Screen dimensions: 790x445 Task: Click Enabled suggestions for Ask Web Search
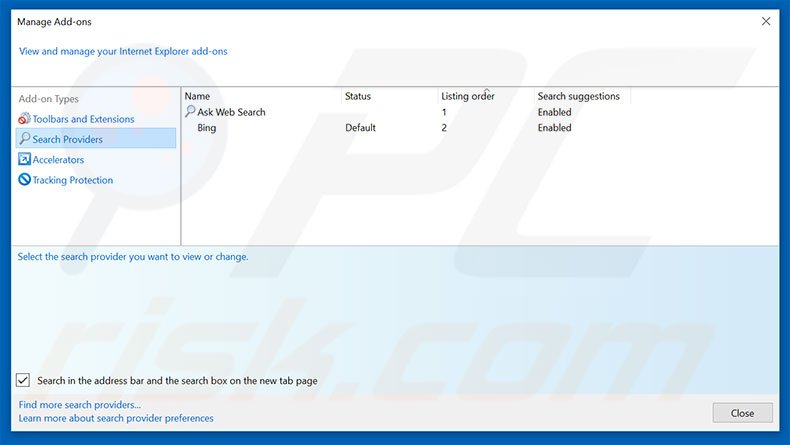click(554, 112)
